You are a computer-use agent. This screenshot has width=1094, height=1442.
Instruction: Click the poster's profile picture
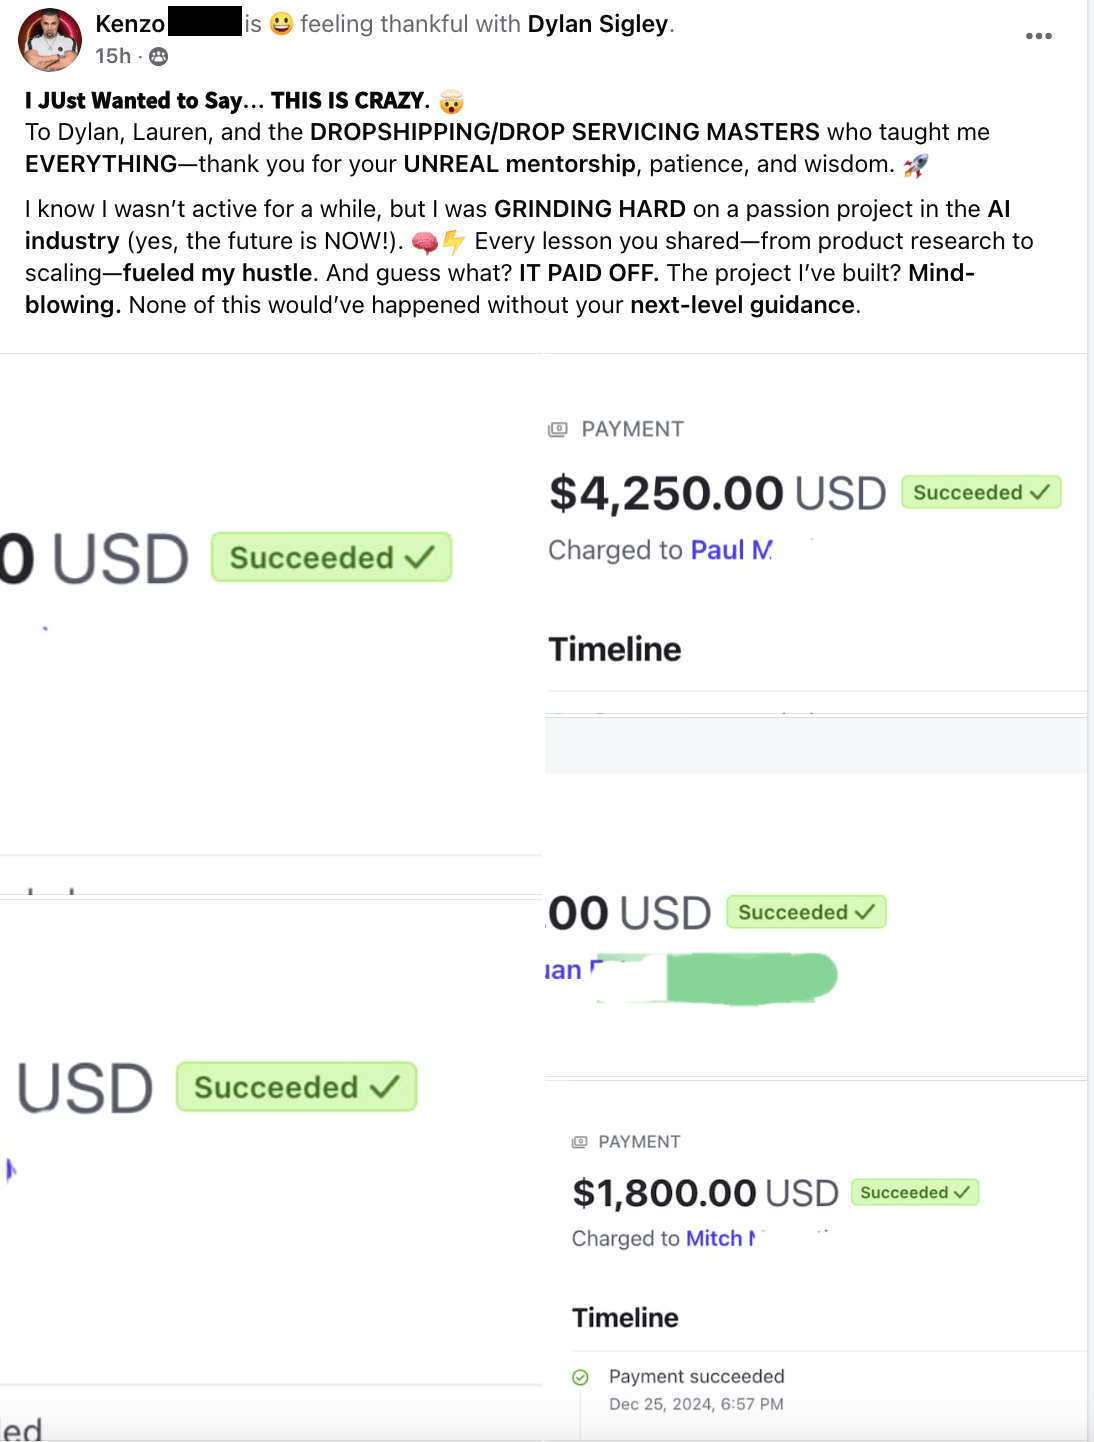(x=50, y=40)
